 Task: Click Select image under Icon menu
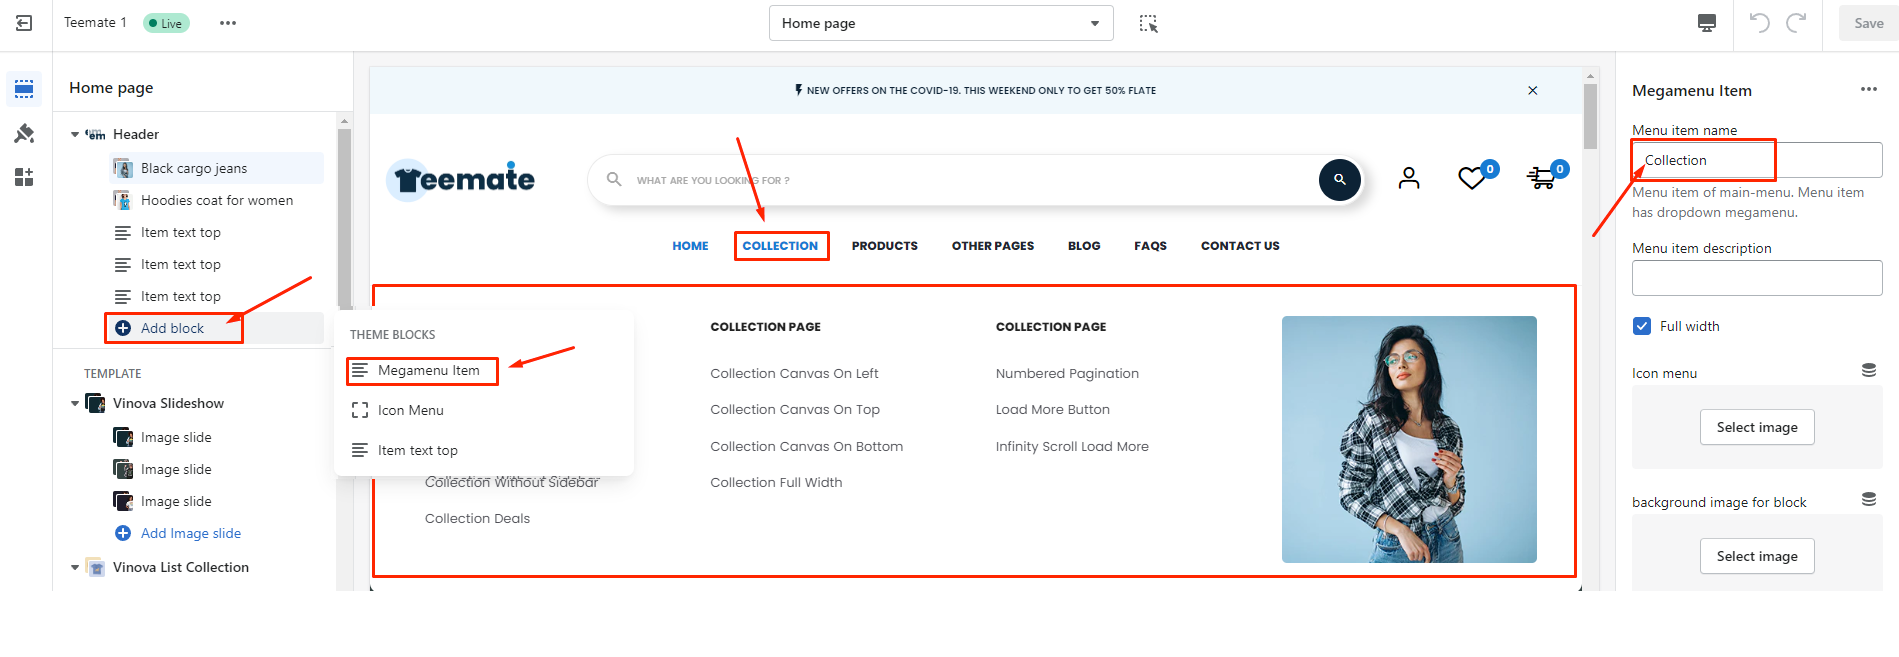tap(1756, 427)
